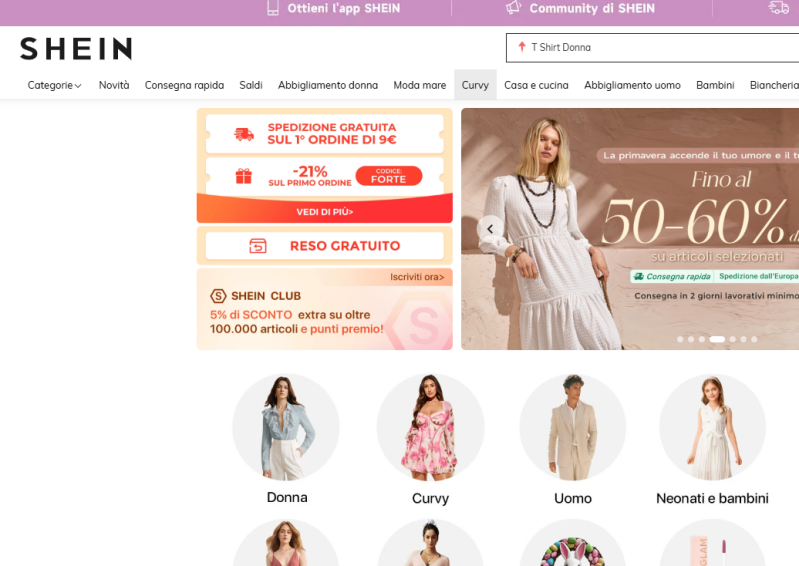
Task: Open the Curvy category circle image
Action: coord(430,427)
